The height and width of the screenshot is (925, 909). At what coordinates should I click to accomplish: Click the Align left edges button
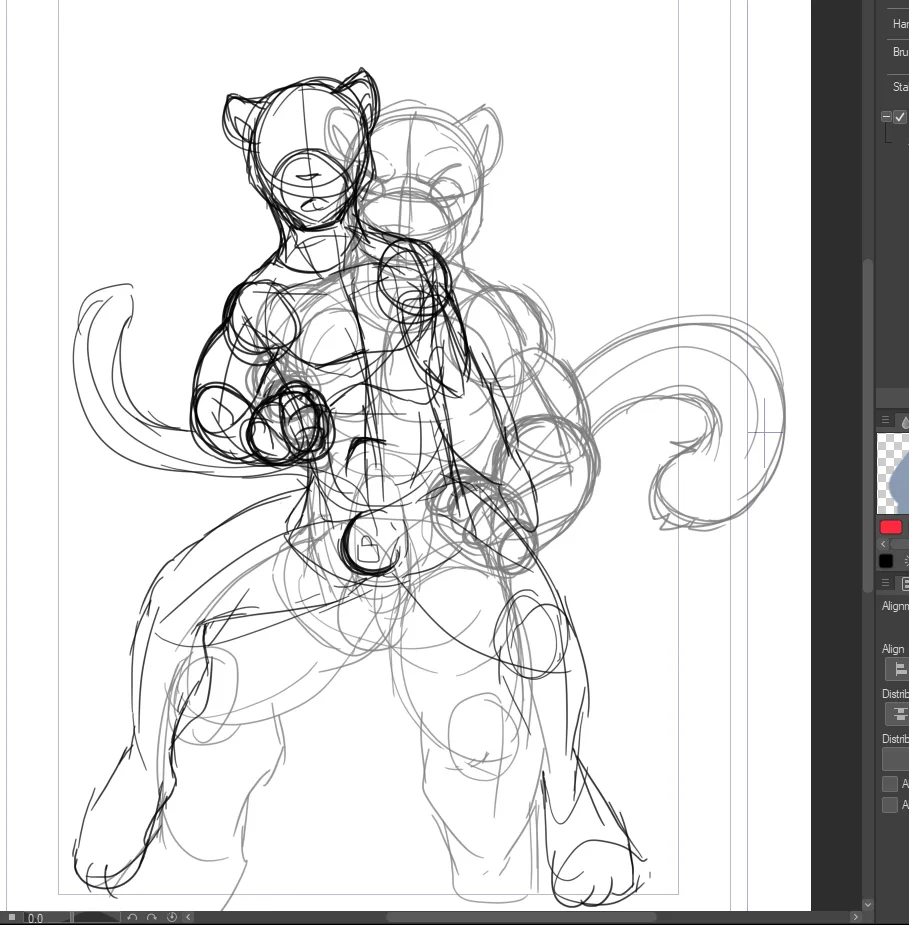pyautogui.click(x=898, y=670)
